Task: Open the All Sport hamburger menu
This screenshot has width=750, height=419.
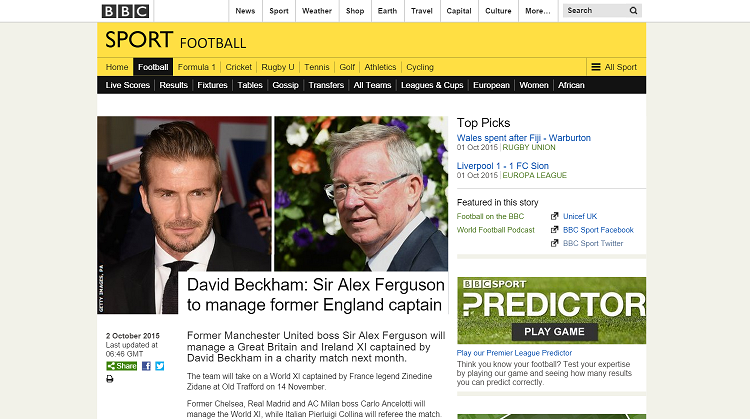Action: pos(614,67)
